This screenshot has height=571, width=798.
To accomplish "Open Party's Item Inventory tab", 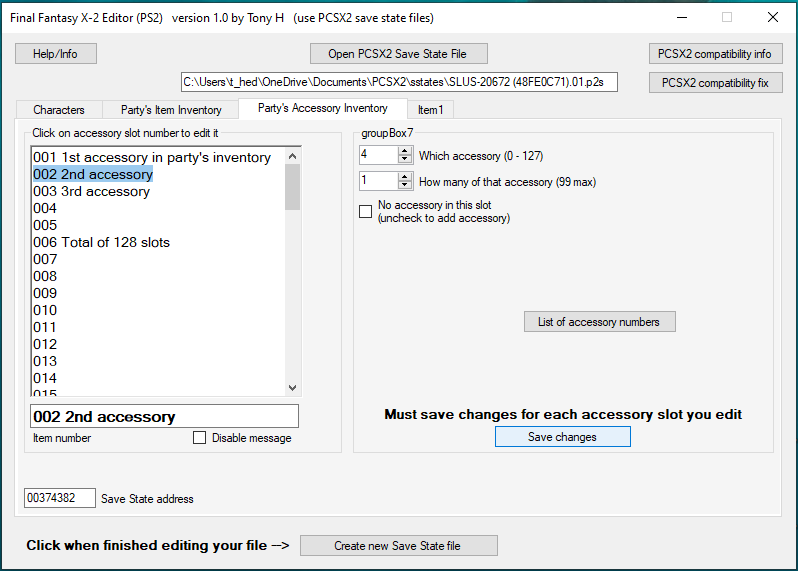I will pos(171,110).
